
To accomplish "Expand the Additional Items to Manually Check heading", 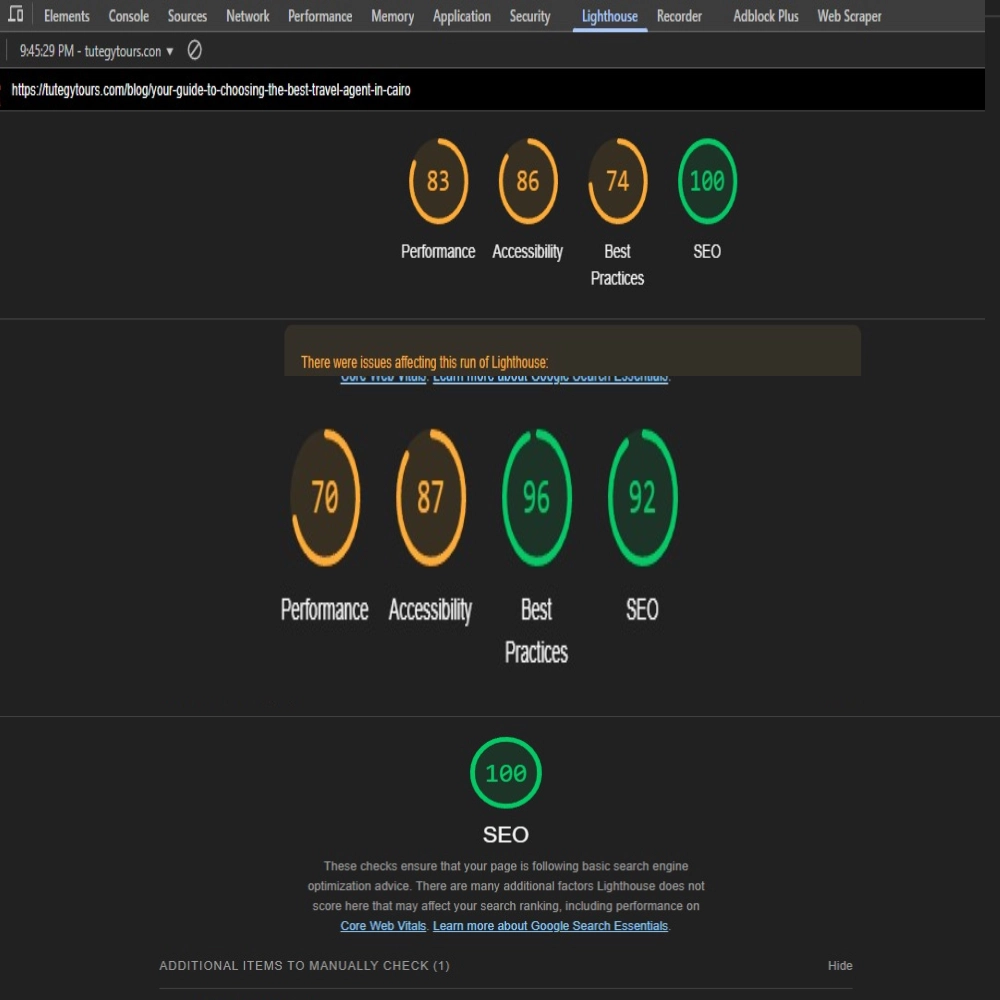I will [x=304, y=965].
